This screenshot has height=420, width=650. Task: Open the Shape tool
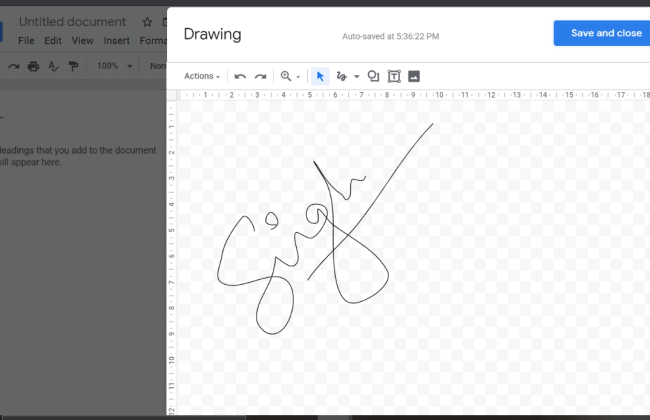click(374, 76)
